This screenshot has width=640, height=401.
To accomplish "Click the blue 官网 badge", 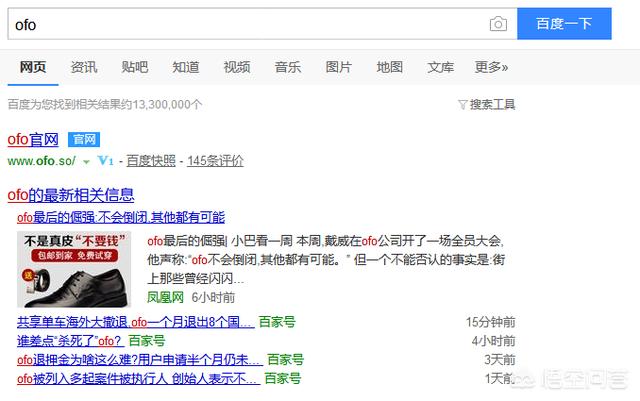I will [x=84, y=140].
